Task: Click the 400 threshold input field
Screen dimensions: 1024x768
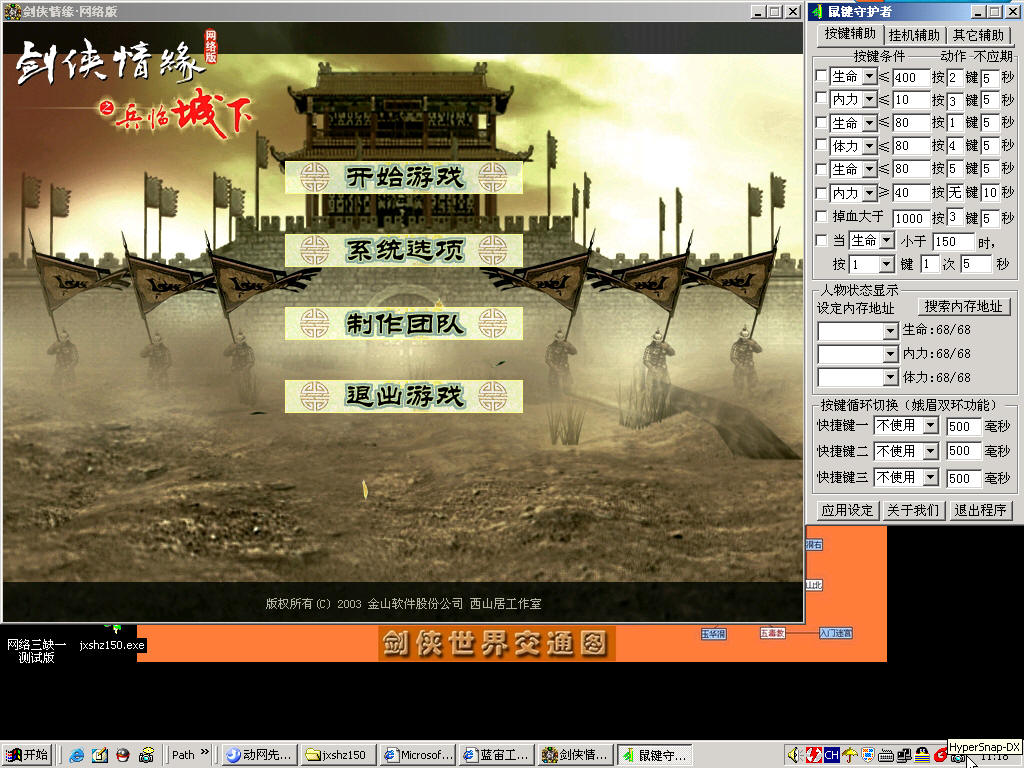Action: click(910, 78)
